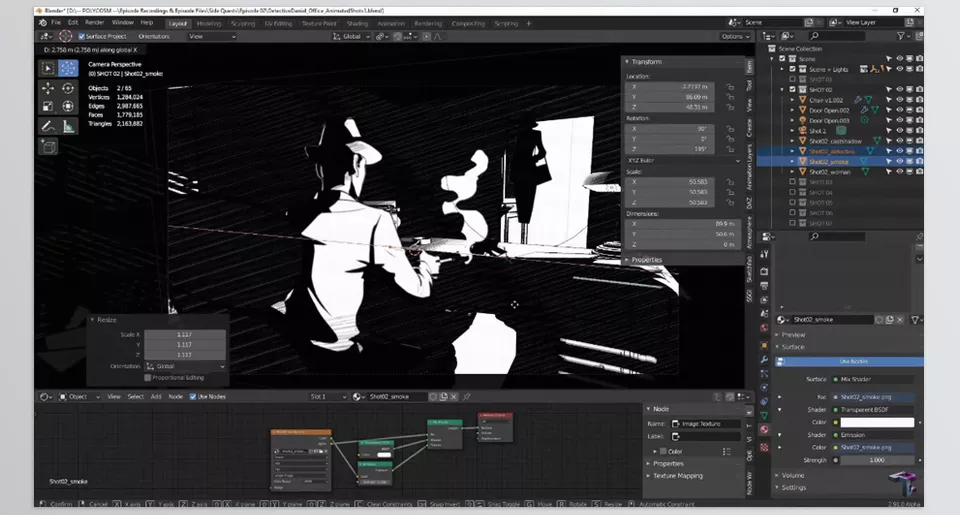The image size is (960, 515).
Task: Select the Move tool in viewport toolbar
Action: click(x=47, y=88)
